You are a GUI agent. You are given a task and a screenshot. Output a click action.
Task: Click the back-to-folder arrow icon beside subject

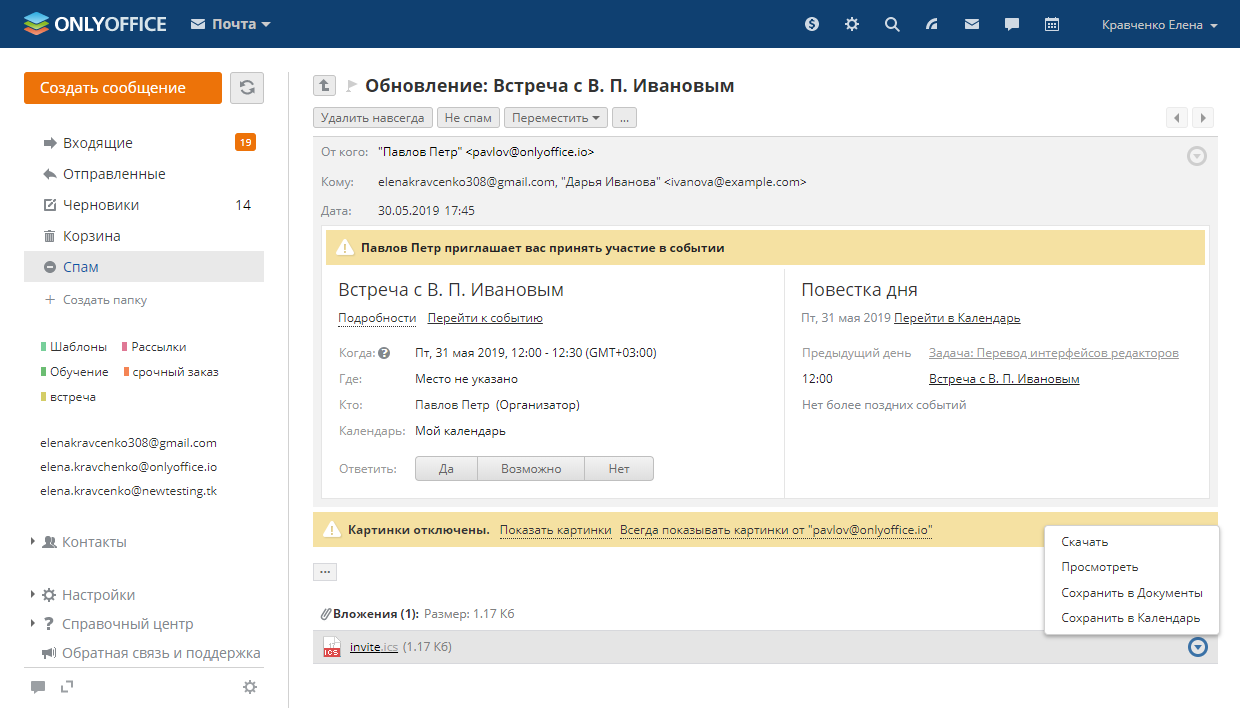[325, 86]
